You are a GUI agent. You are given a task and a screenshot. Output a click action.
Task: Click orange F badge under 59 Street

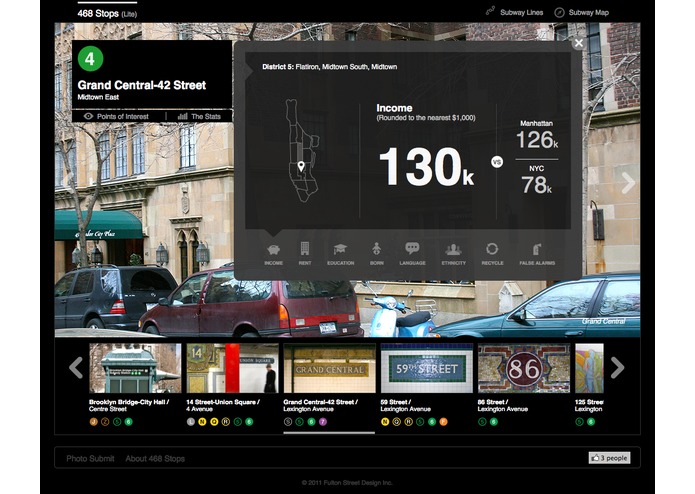(x=443, y=422)
